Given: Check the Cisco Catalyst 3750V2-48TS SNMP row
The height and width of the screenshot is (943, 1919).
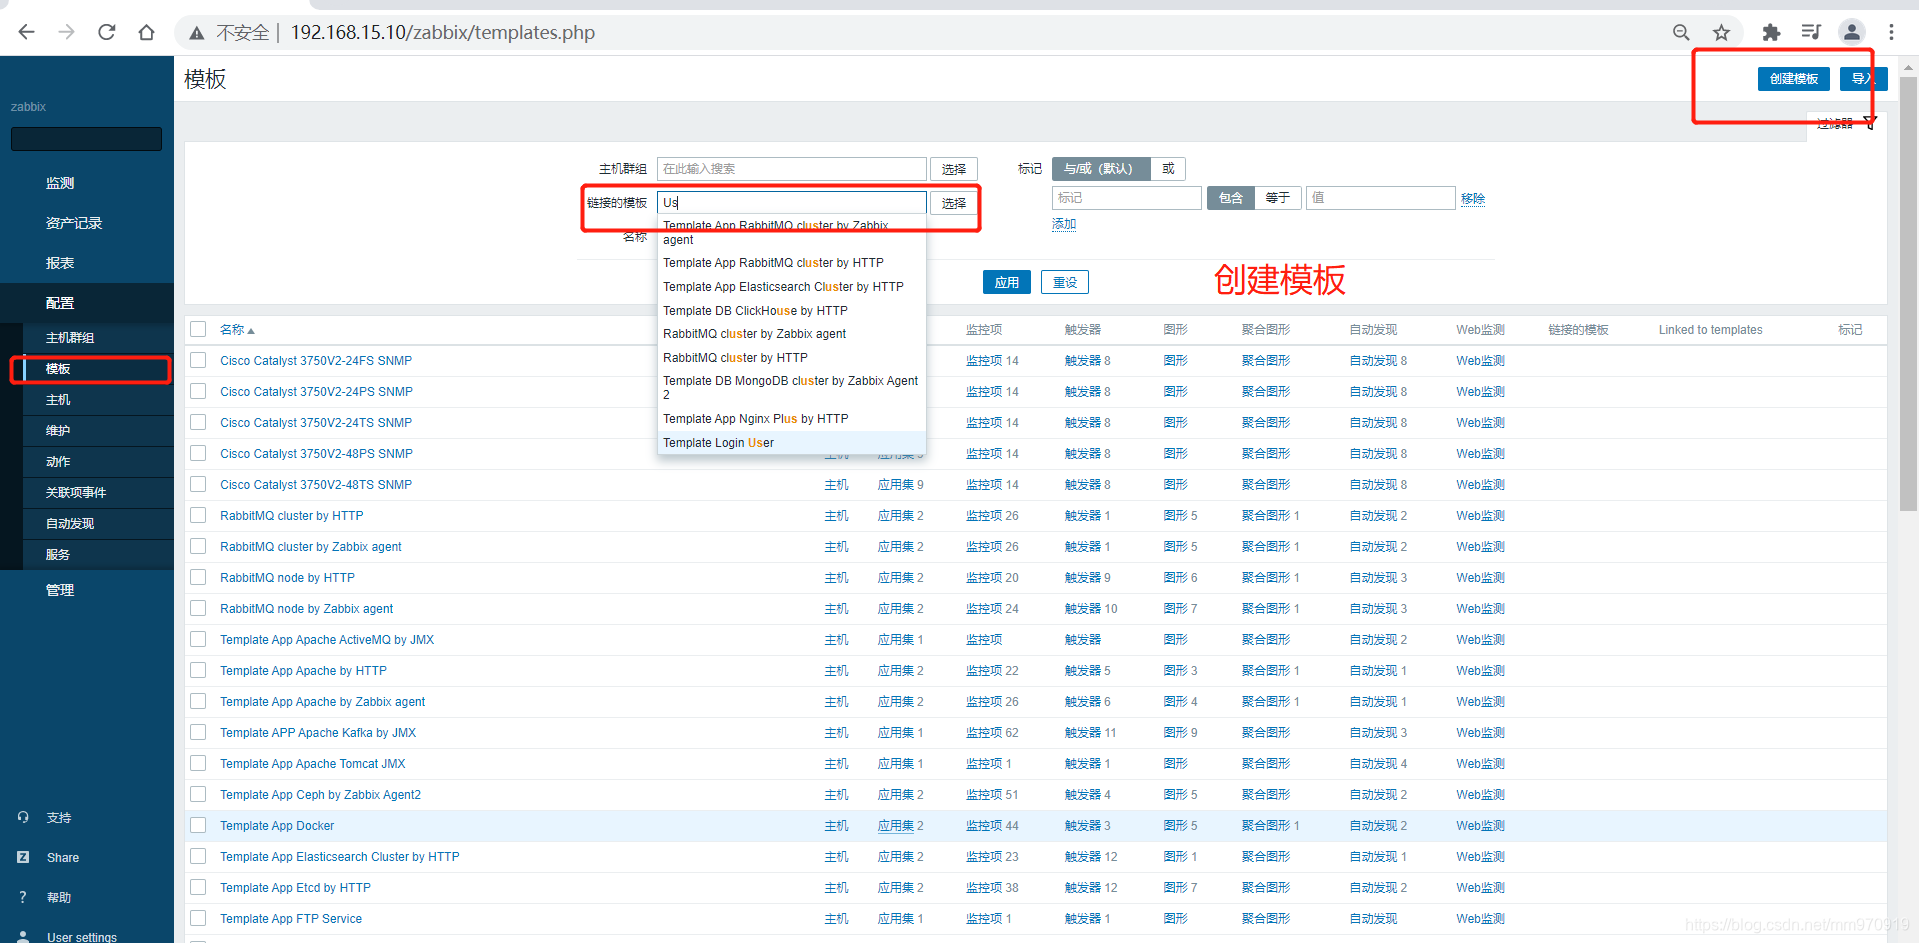Looking at the screenshot, I should 198,484.
